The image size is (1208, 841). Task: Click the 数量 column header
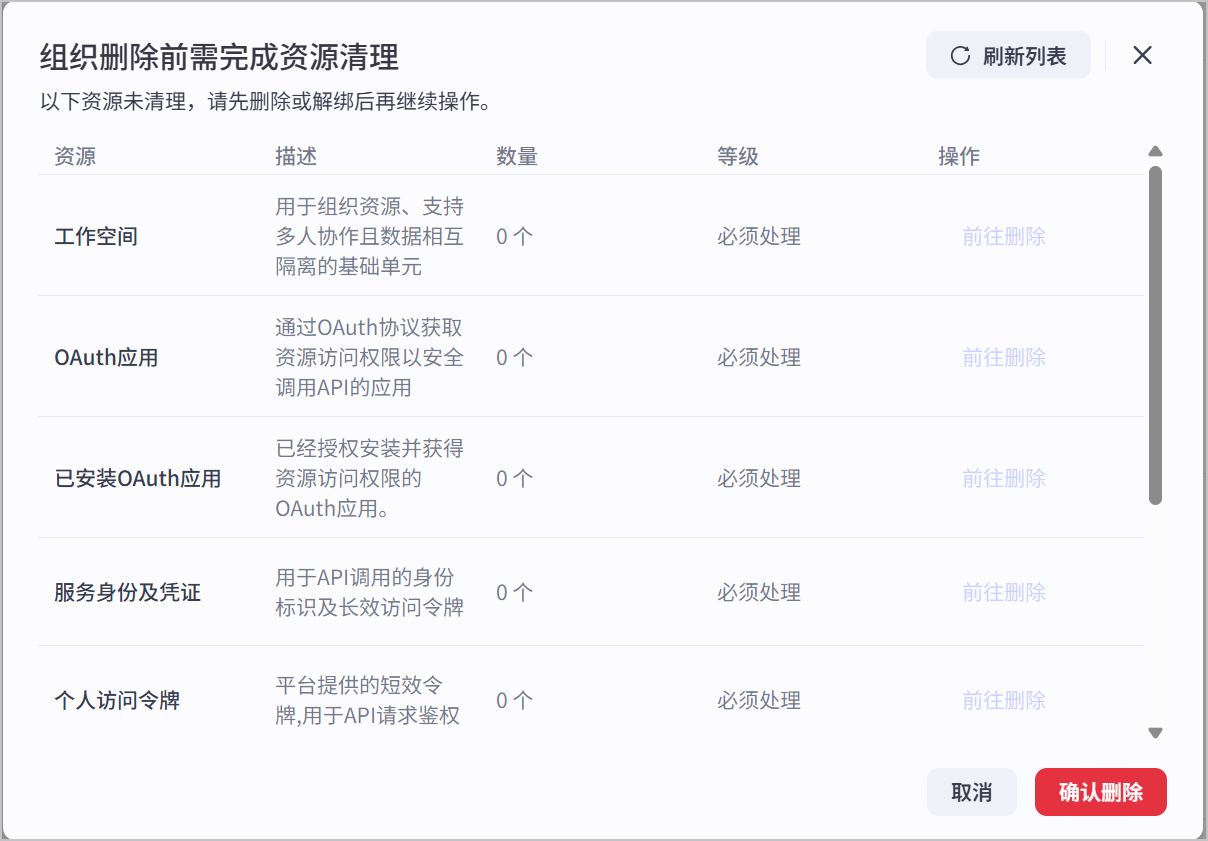(517, 156)
